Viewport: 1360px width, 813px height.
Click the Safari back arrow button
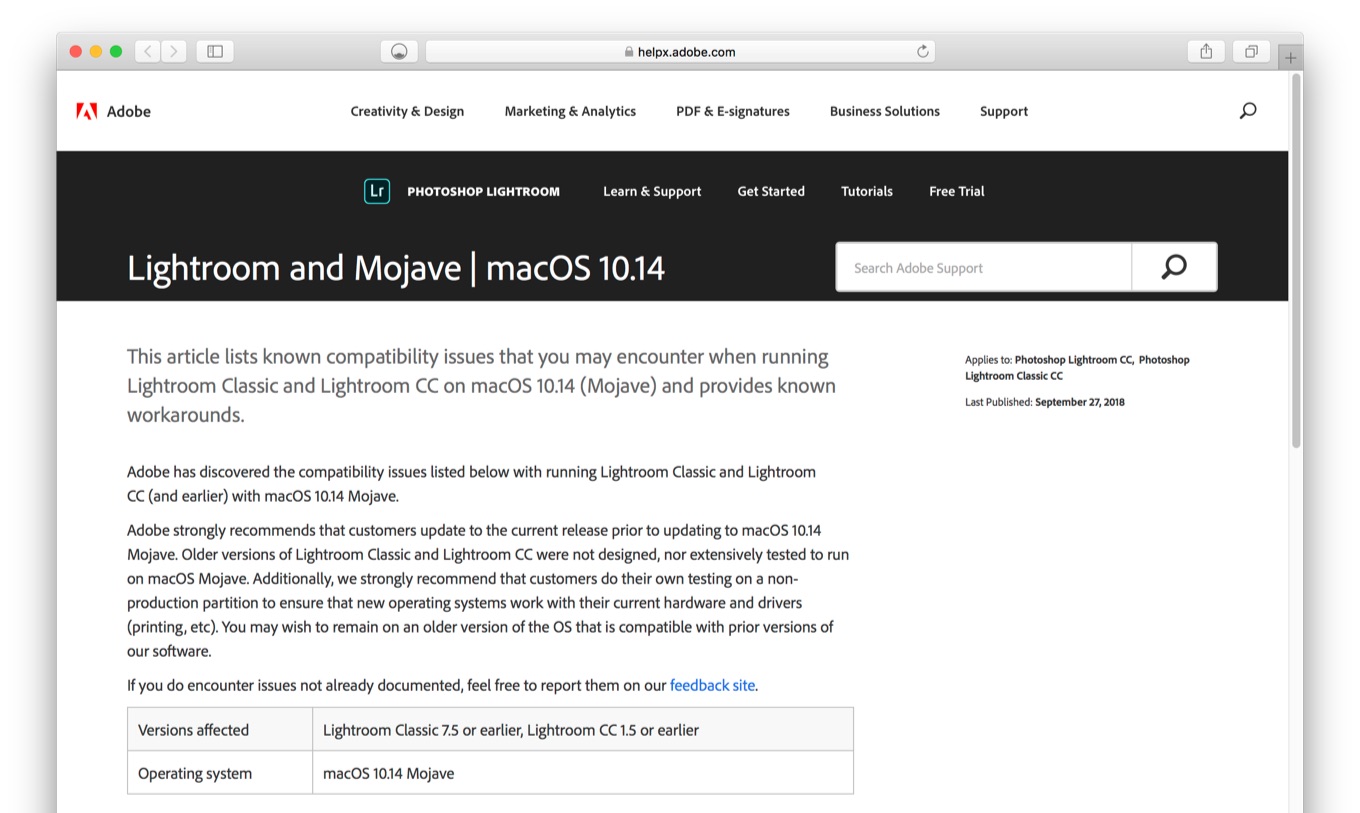click(148, 51)
